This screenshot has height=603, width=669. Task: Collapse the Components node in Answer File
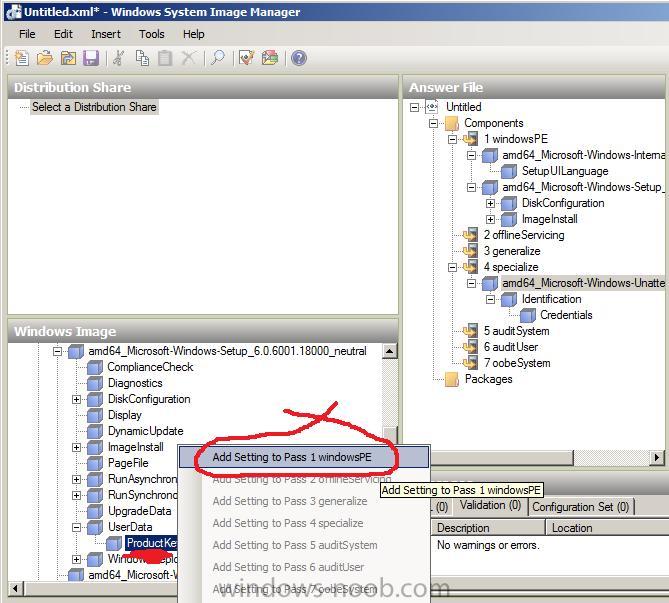433,123
